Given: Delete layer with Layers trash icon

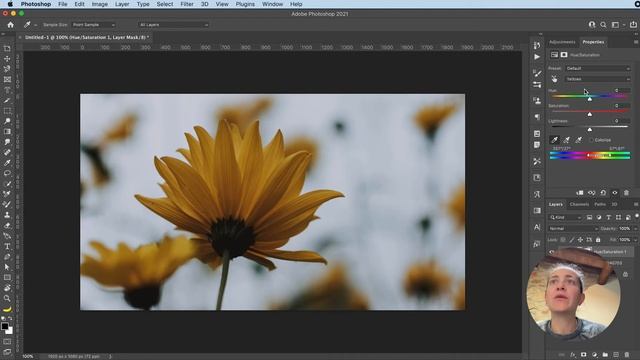Looking at the screenshot, I should pos(627,355).
